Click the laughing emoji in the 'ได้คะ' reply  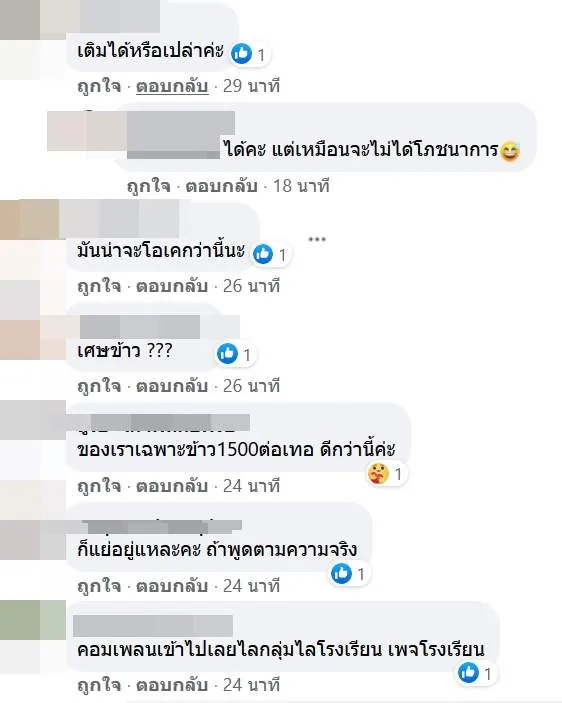[x=510, y=151]
